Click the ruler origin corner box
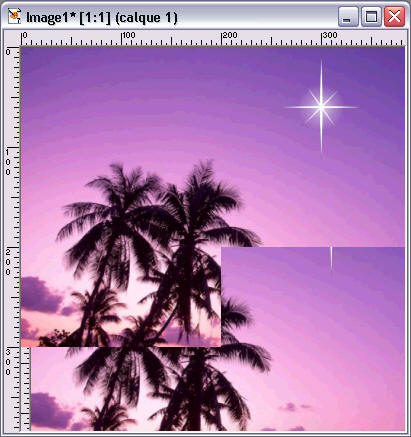This screenshot has height=437, width=411. [x=12, y=38]
